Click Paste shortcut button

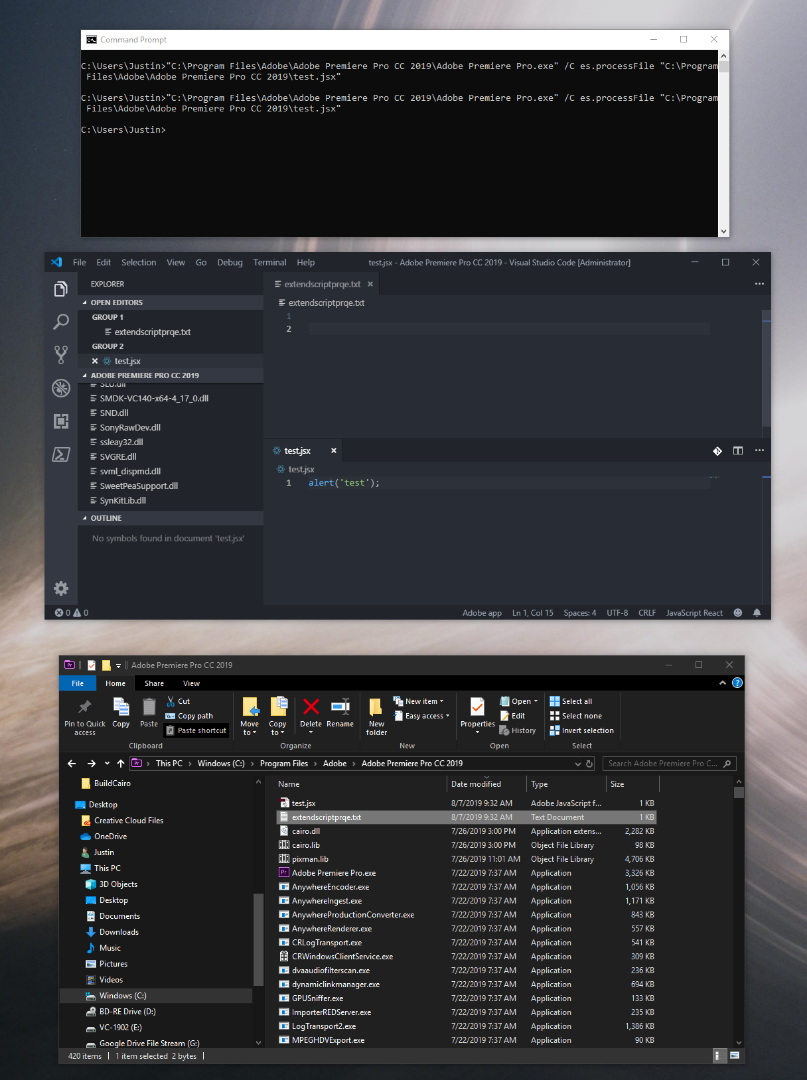(196, 730)
